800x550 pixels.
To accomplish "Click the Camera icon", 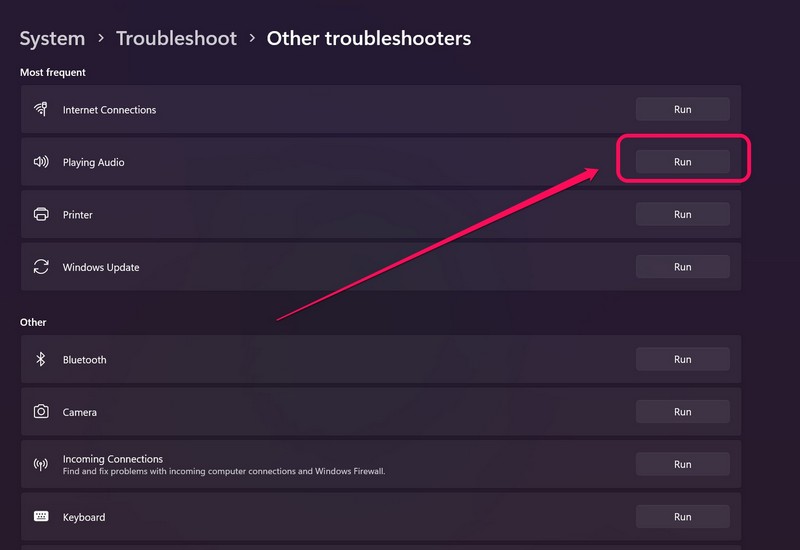I will pos(41,412).
